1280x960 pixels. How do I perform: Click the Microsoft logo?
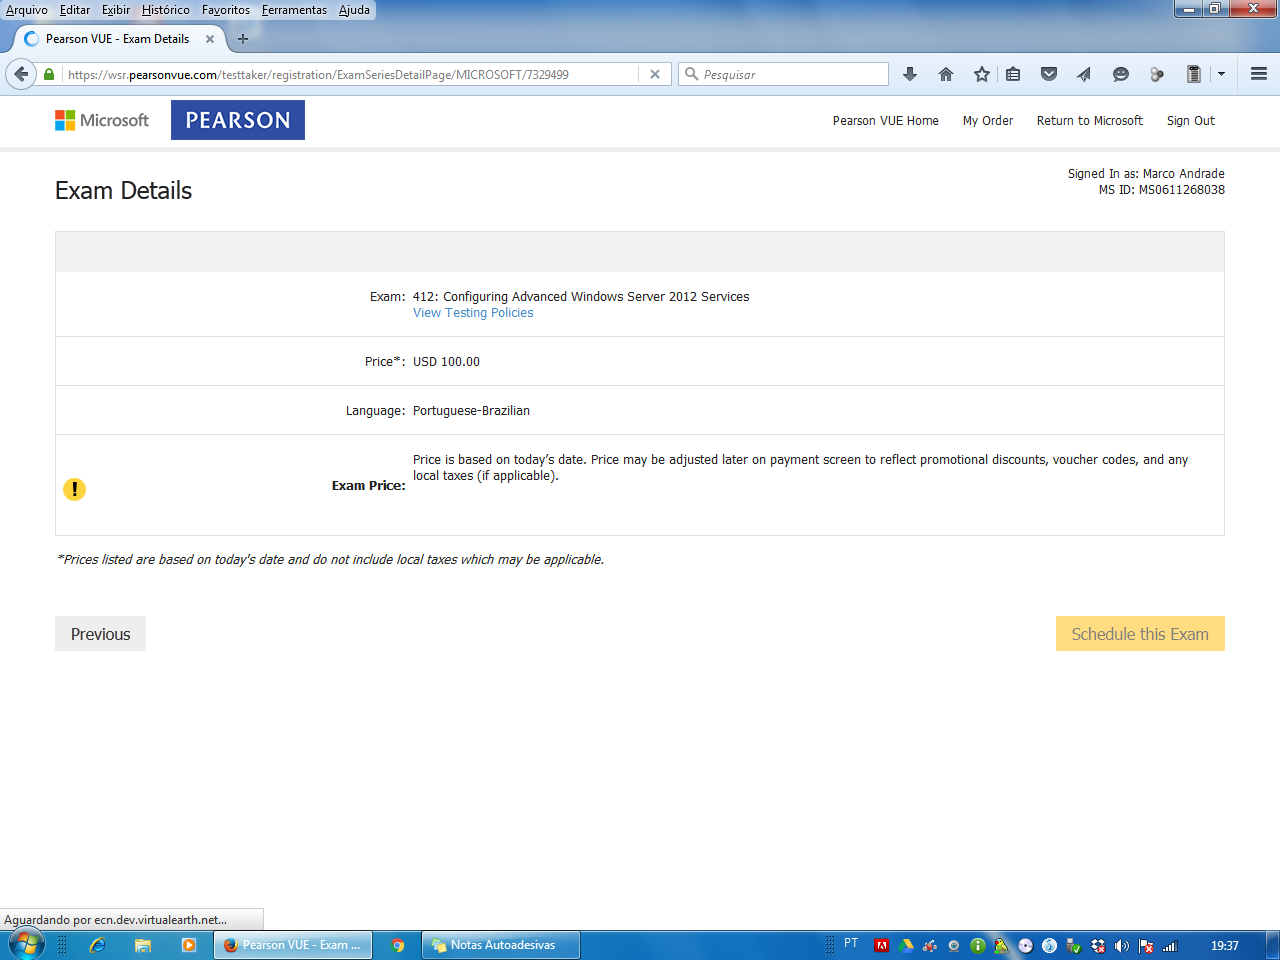(x=102, y=120)
